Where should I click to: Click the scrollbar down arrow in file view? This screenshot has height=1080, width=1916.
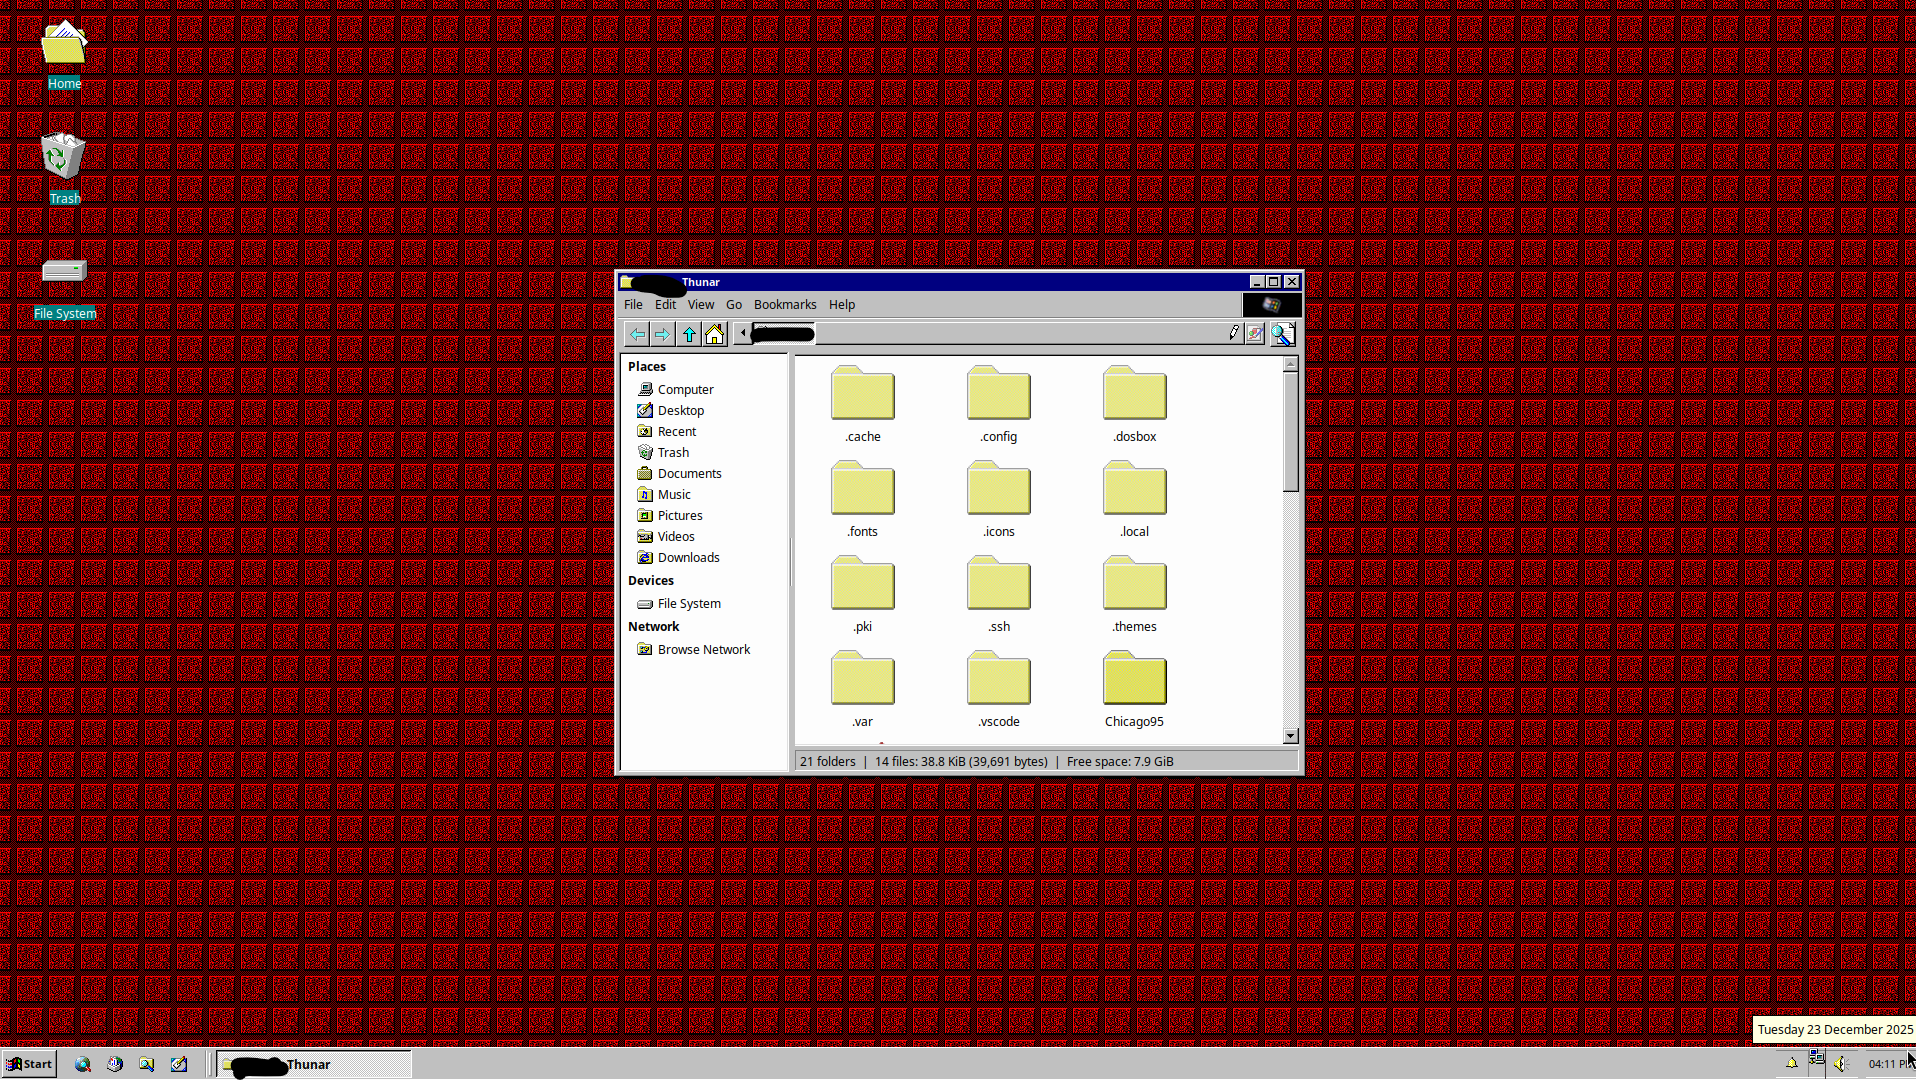tap(1291, 736)
